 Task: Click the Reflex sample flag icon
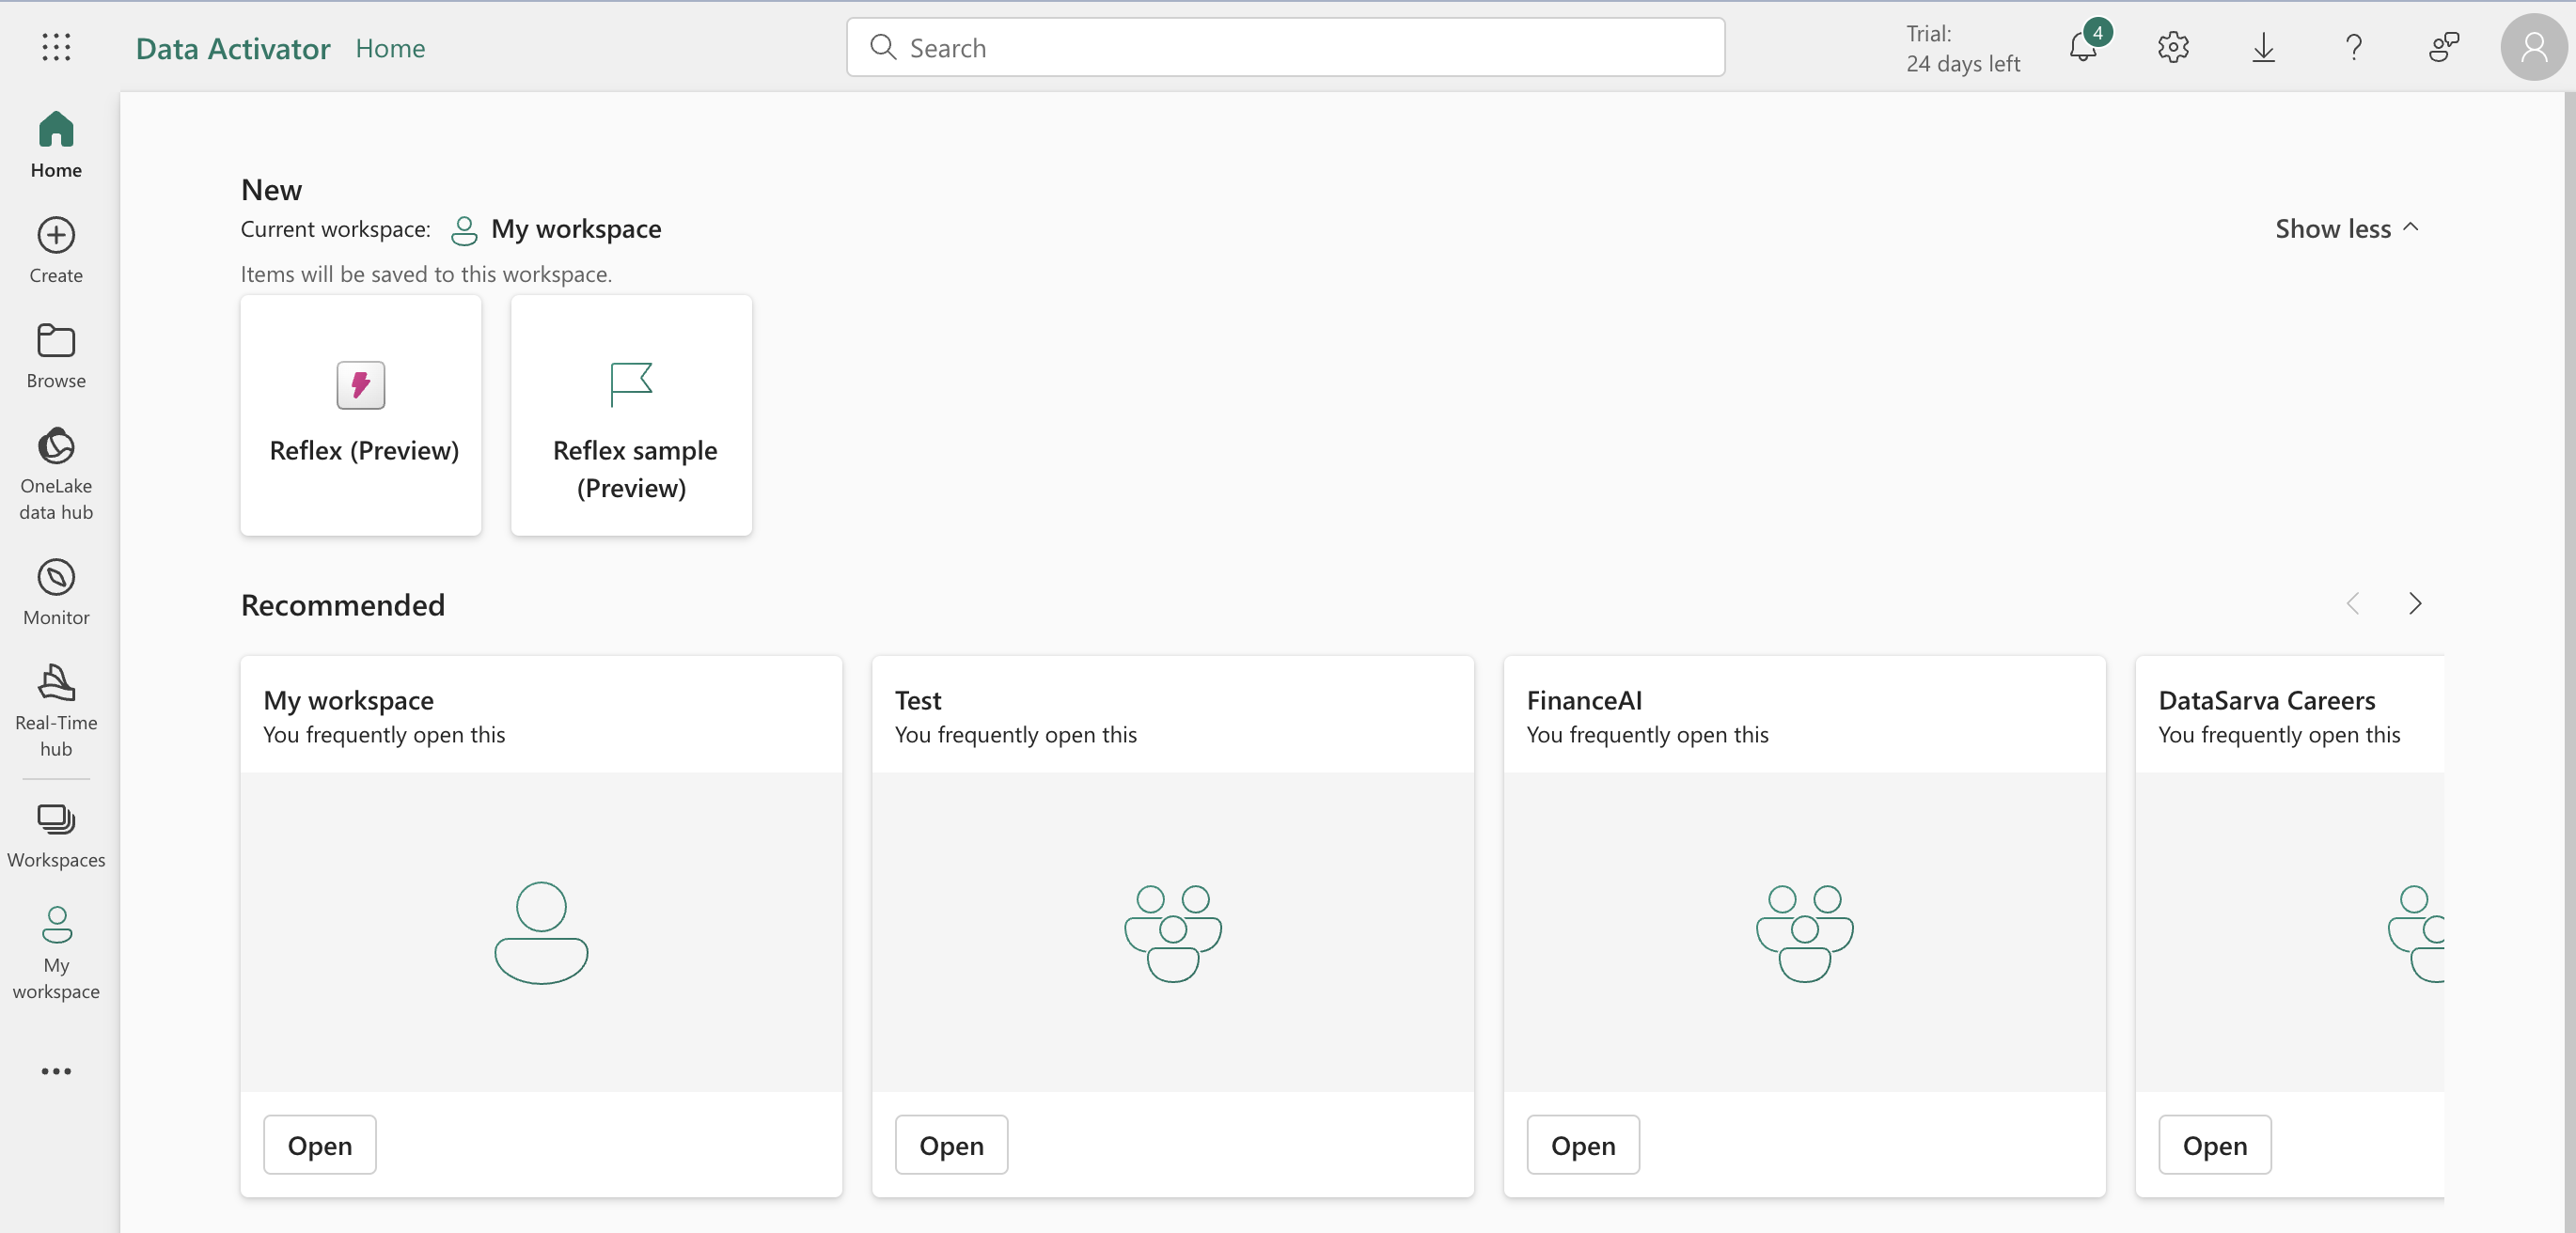click(631, 385)
